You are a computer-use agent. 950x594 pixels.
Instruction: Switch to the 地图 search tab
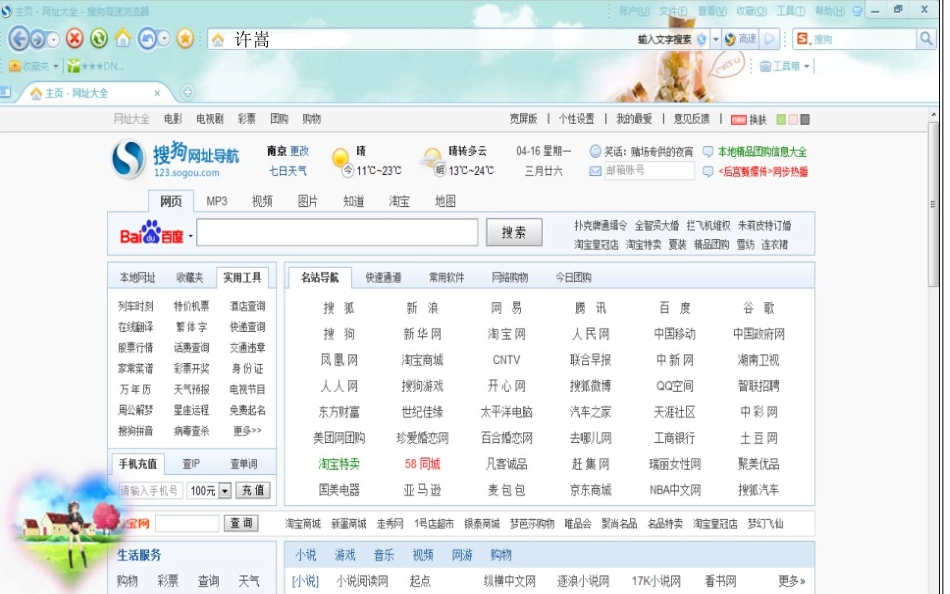(445, 201)
